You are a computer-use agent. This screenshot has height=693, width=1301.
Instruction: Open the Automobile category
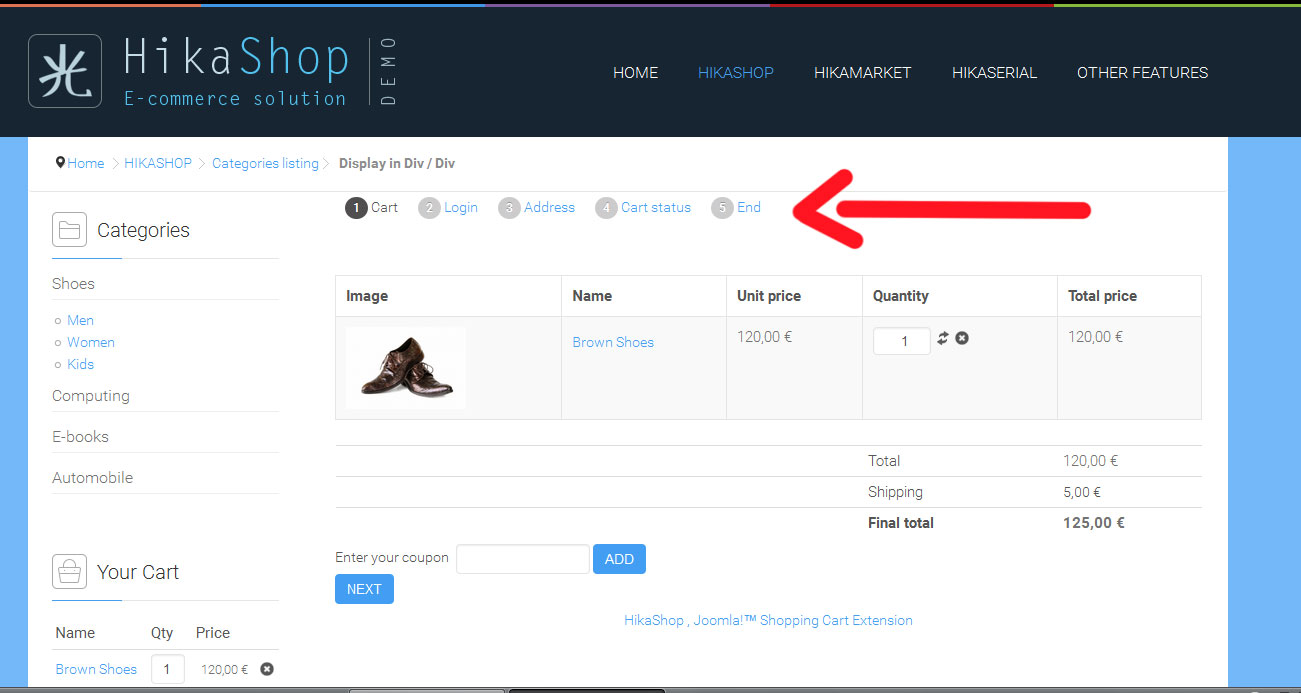tap(92, 478)
